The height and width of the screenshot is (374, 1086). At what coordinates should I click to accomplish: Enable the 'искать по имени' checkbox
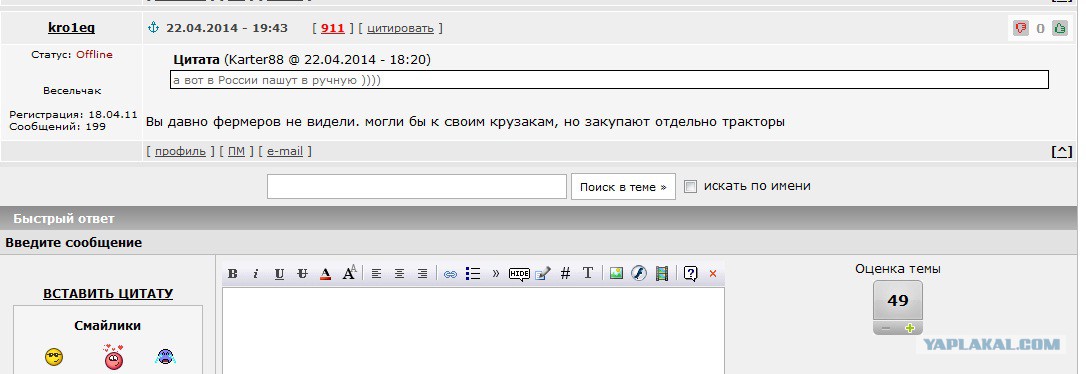pos(690,186)
